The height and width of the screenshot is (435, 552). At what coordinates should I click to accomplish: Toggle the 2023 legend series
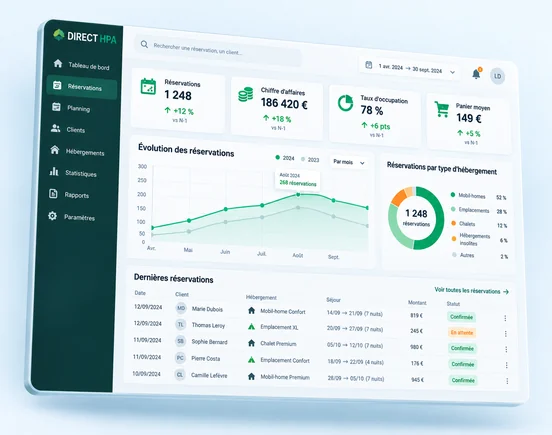(x=310, y=159)
